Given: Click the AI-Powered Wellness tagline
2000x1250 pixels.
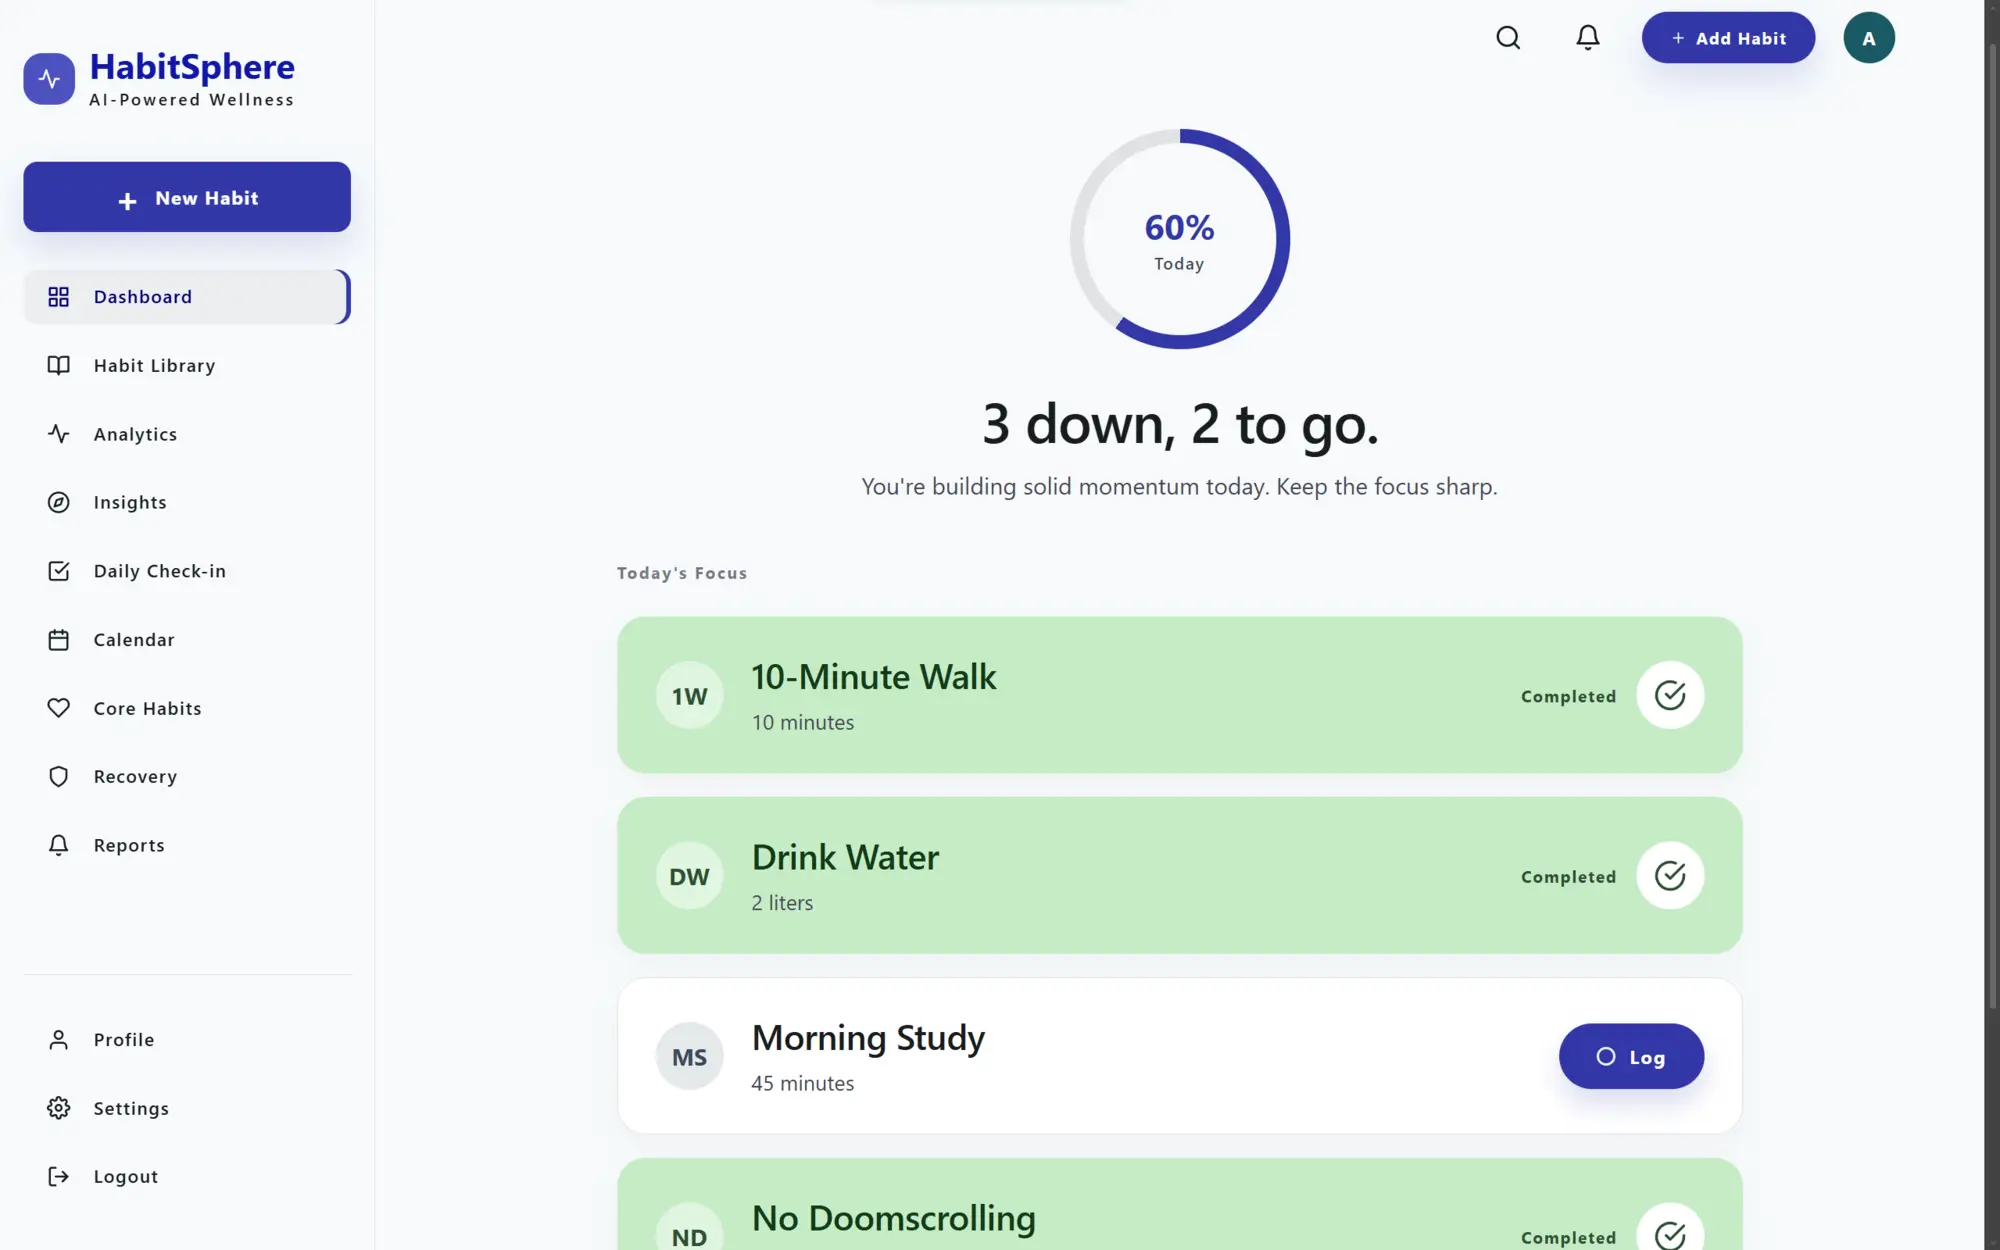Looking at the screenshot, I should tap(192, 100).
